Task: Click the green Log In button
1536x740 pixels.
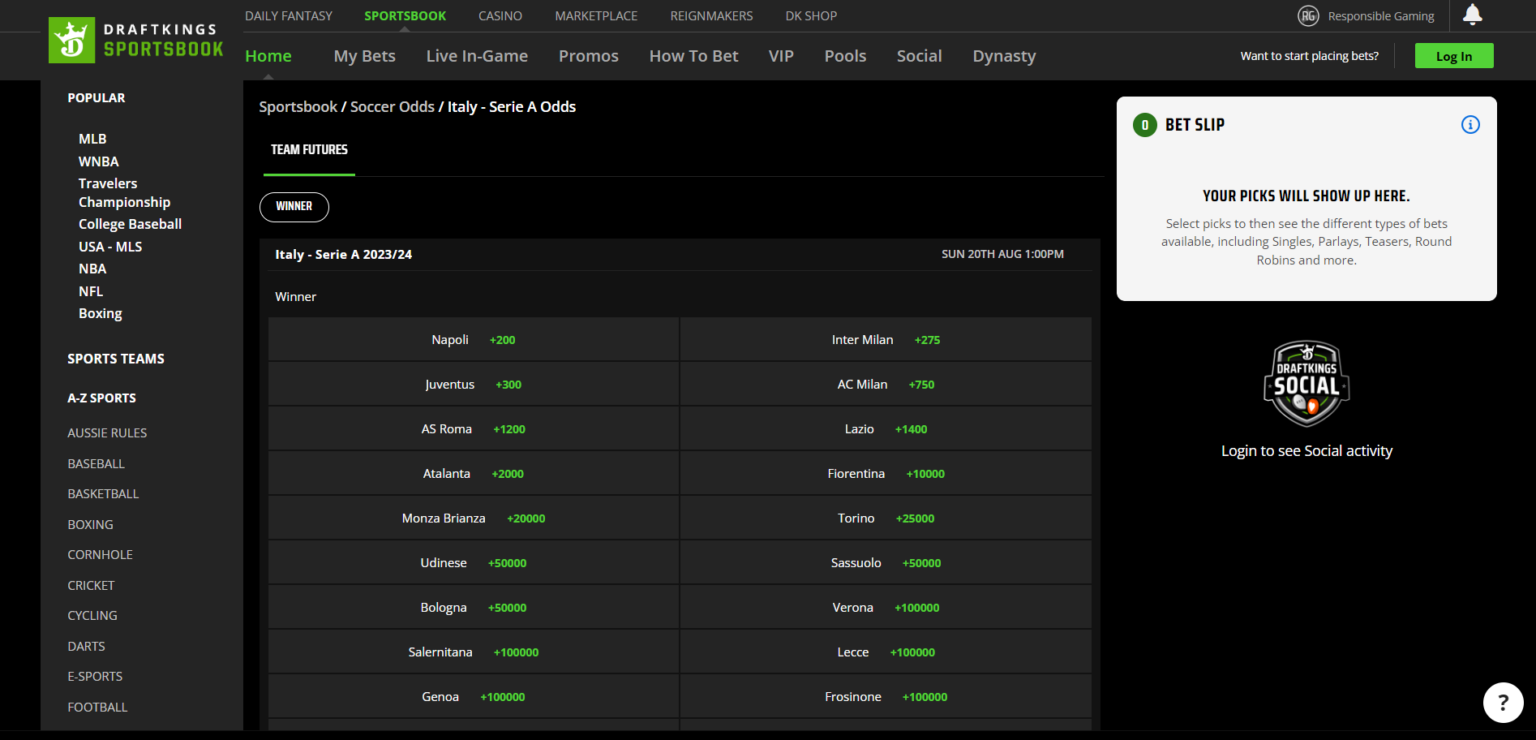Action: tap(1454, 56)
